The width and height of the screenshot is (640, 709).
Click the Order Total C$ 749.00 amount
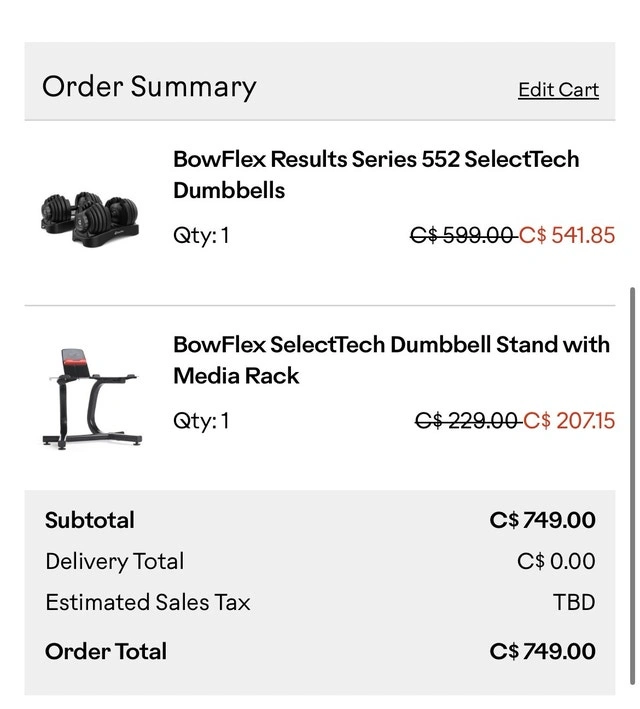pos(543,652)
